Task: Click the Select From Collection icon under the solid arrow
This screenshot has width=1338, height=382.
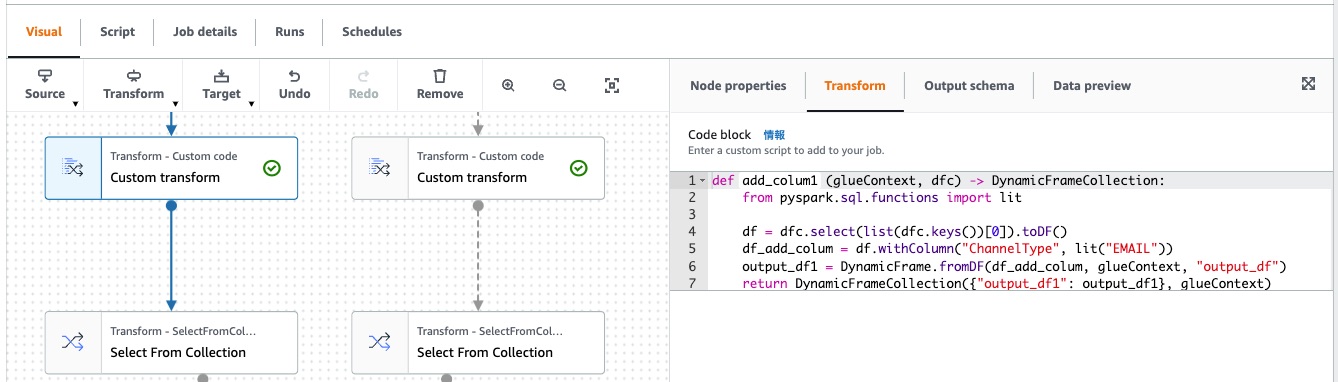Action: [x=73, y=343]
